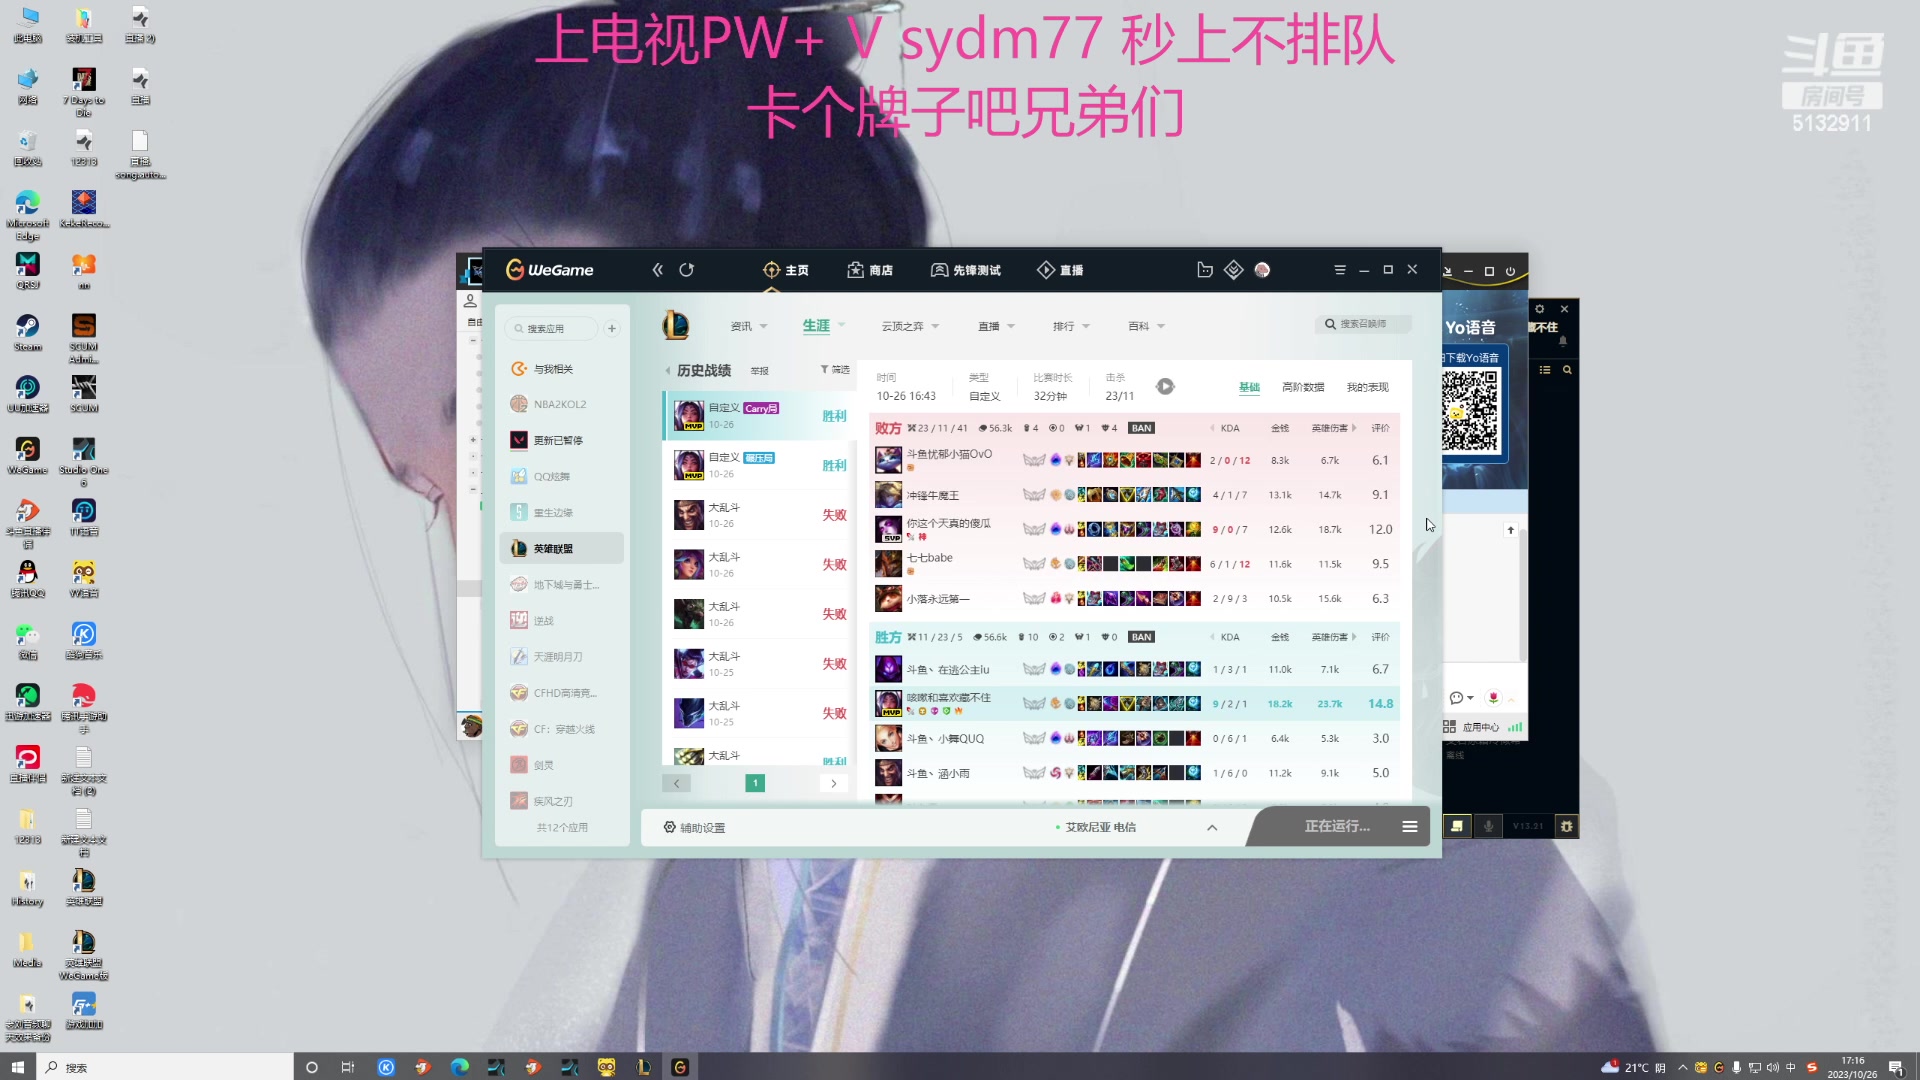
Task: Open the 排行 dropdown menu
Action: pyautogui.click(x=1070, y=325)
